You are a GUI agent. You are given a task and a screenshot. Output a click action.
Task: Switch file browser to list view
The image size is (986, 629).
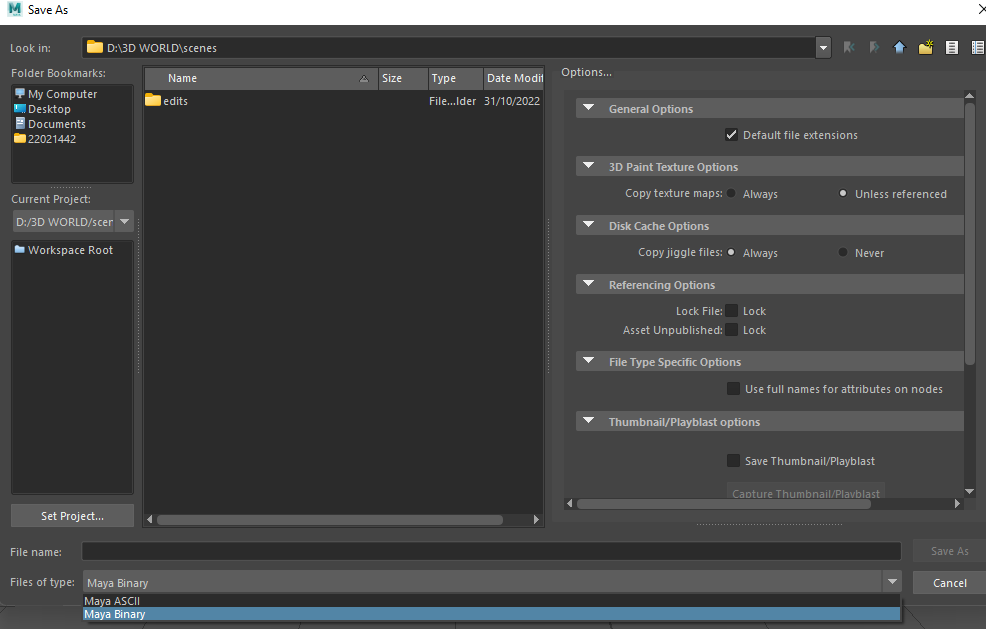(952, 47)
